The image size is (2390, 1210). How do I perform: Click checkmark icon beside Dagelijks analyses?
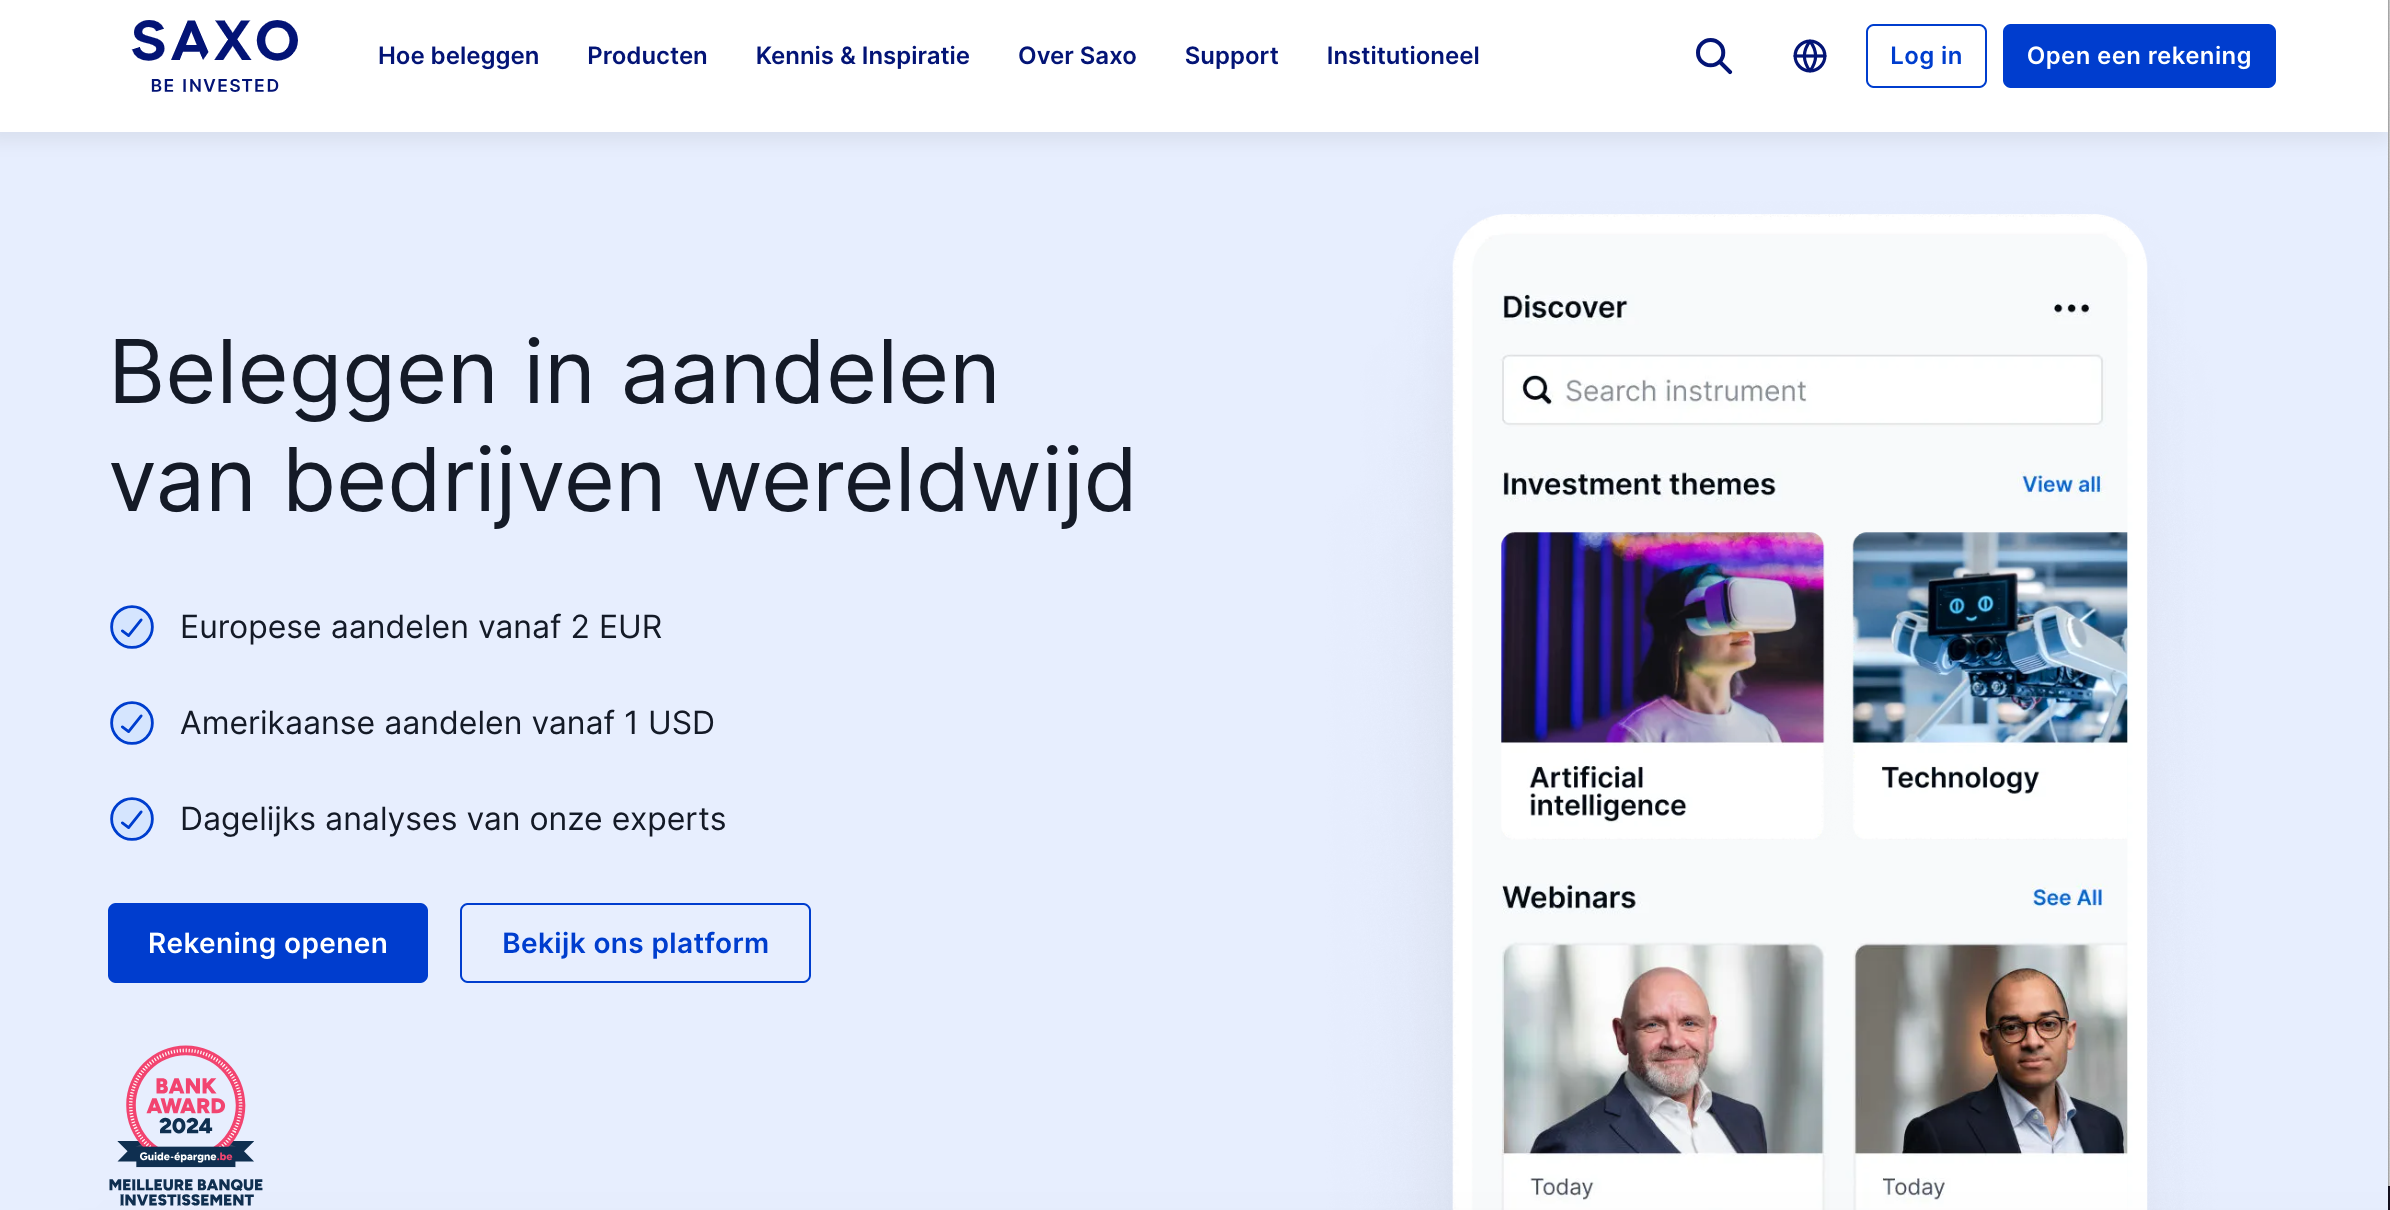point(132,819)
